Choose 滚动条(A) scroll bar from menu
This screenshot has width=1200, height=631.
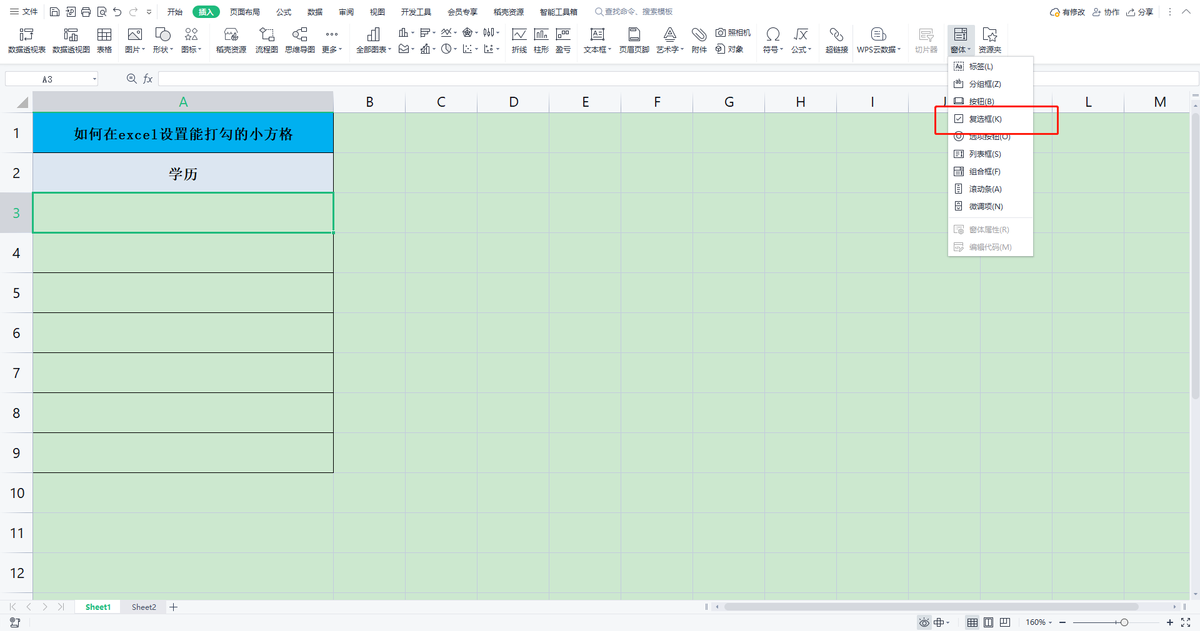(990, 189)
